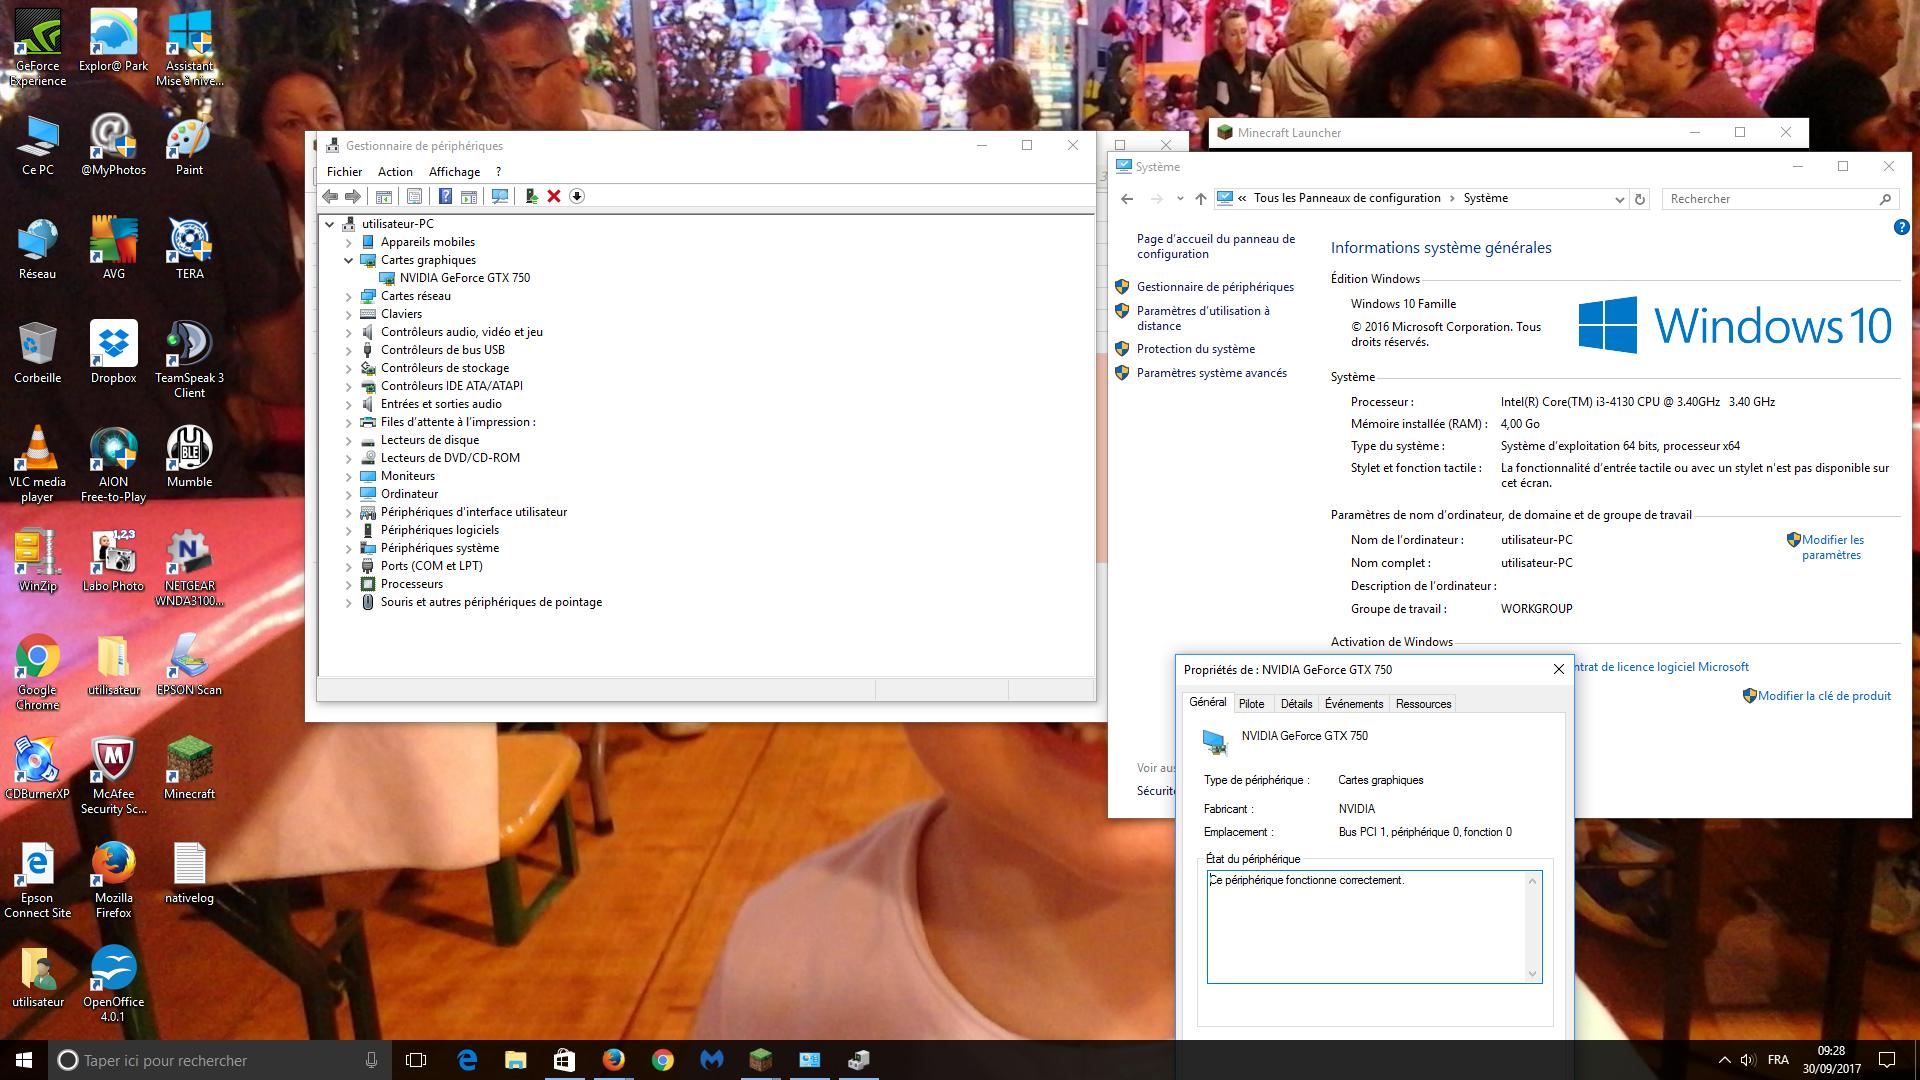This screenshot has width=1920, height=1080.
Task: Collapse the utilisateur-PC root node
Action: click(x=330, y=224)
